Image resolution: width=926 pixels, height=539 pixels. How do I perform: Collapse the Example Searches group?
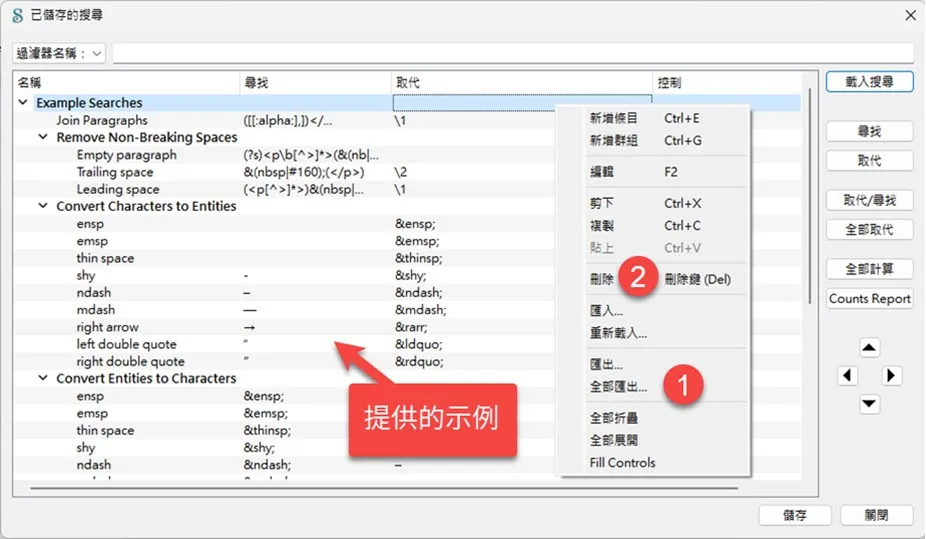tap(23, 102)
